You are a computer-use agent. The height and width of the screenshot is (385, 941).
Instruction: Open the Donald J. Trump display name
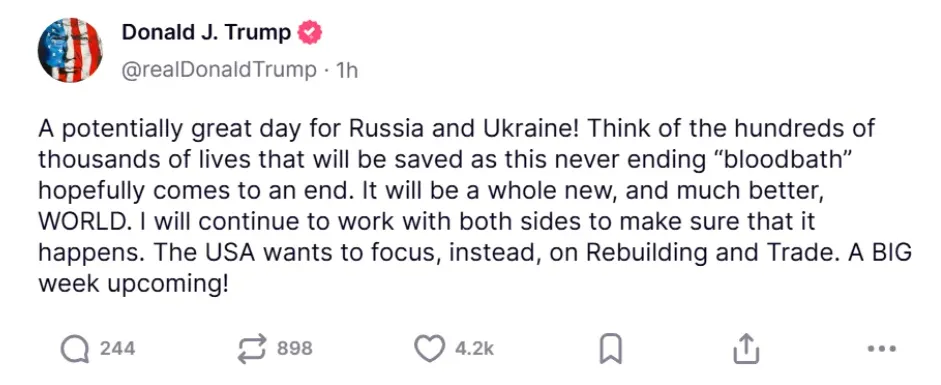[x=206, y=33]
